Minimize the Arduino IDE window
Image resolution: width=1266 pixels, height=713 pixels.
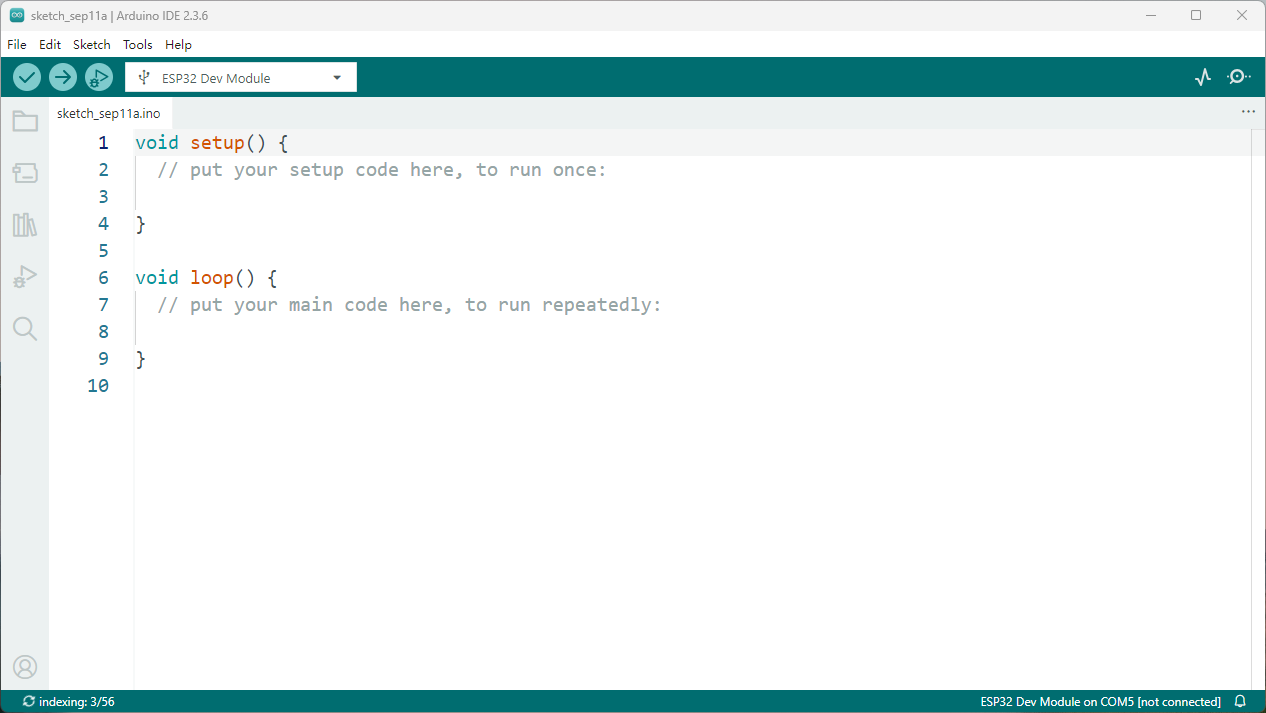1151,16
